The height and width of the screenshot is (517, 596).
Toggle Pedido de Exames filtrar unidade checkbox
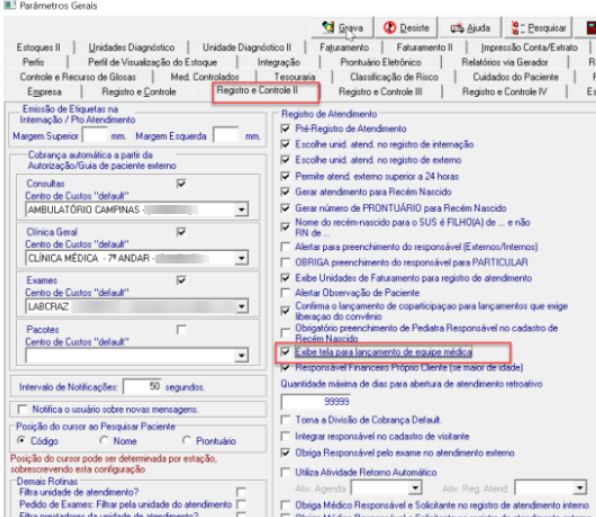(241, 504)
